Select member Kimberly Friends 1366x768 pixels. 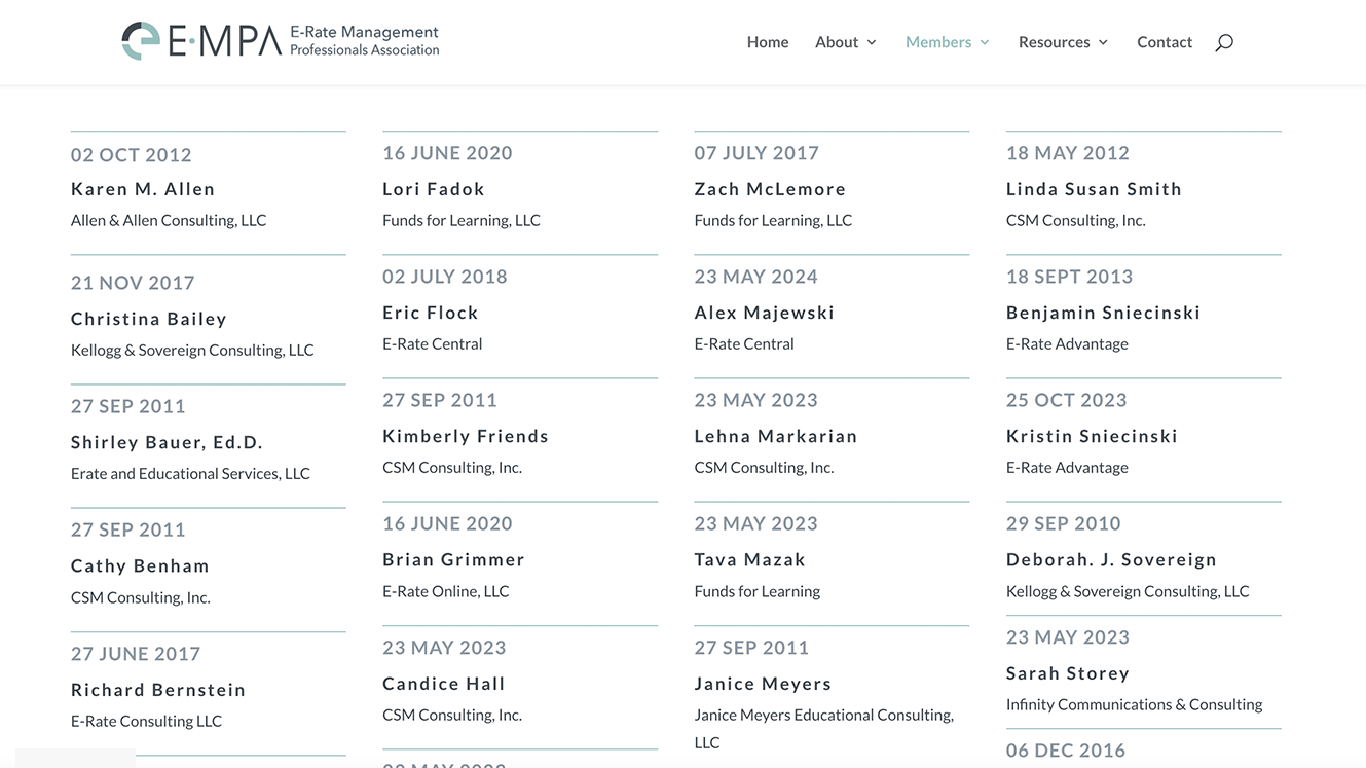pyautogui.click(x=465, y=436)
